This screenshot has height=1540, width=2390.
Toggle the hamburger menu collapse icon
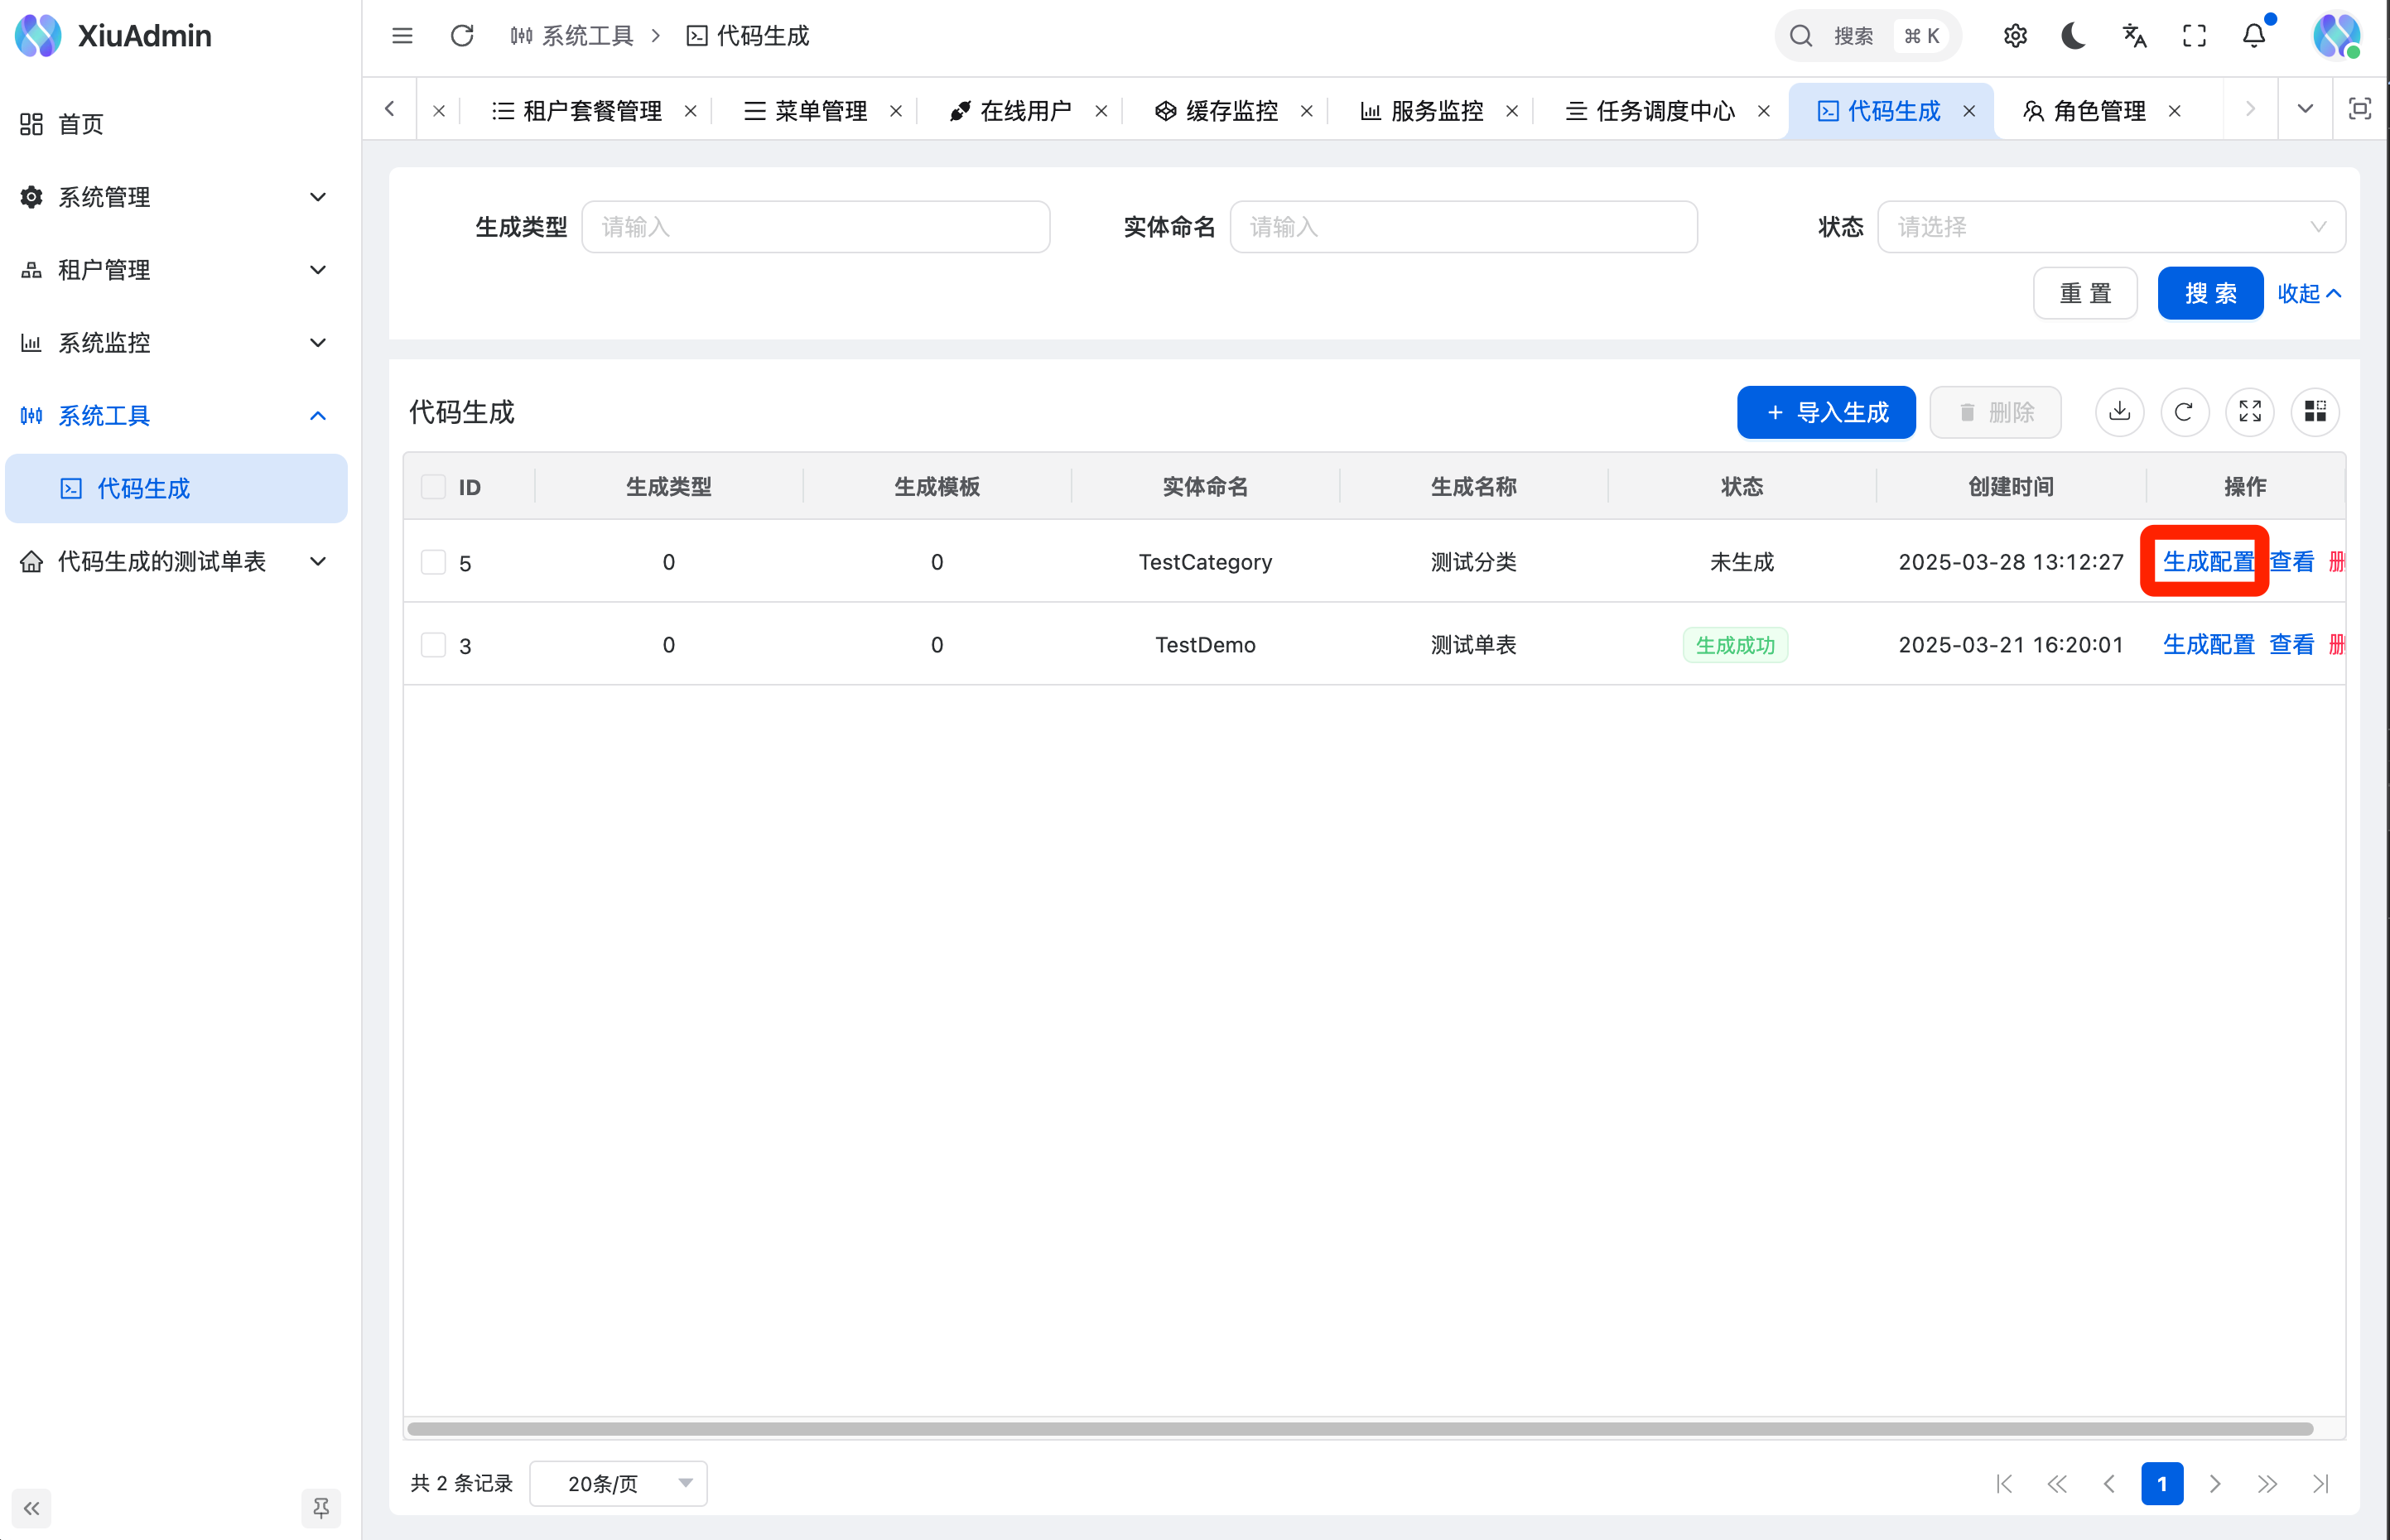(x=402, y=37)
